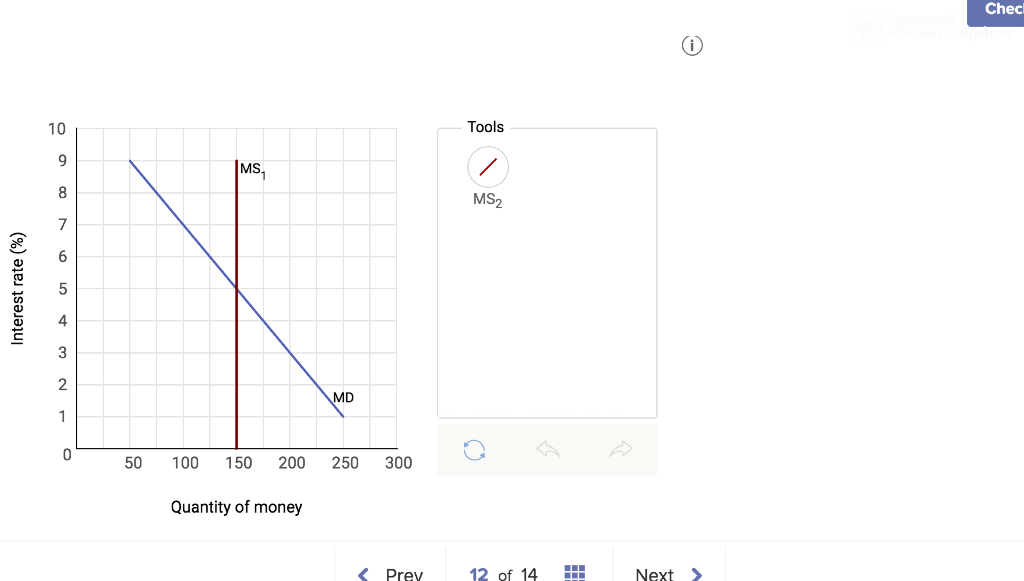Screen dimensions: 1024x581
Task: Open the information icon at top
Action: (x=692, y=45)
